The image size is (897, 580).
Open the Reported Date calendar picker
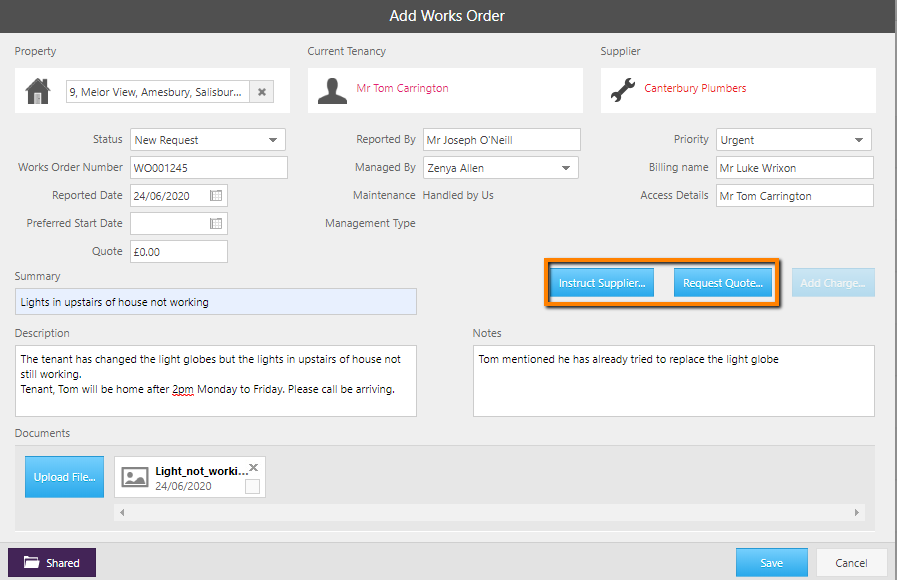click(216, 196)
